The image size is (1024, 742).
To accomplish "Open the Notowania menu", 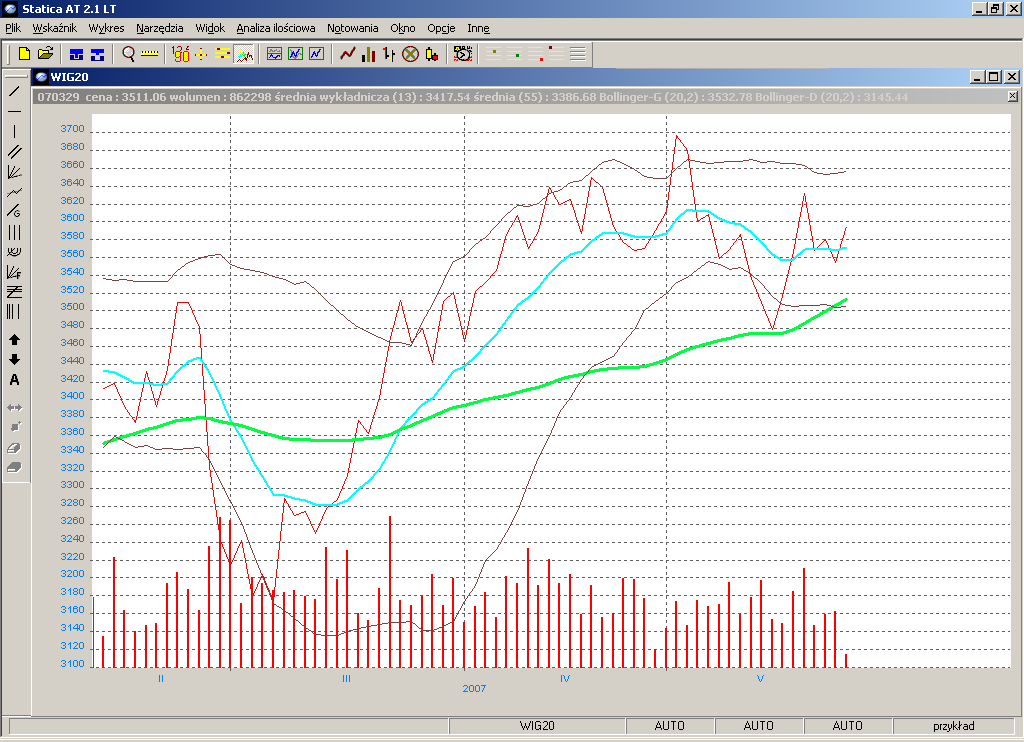I will tap(353, 28).
